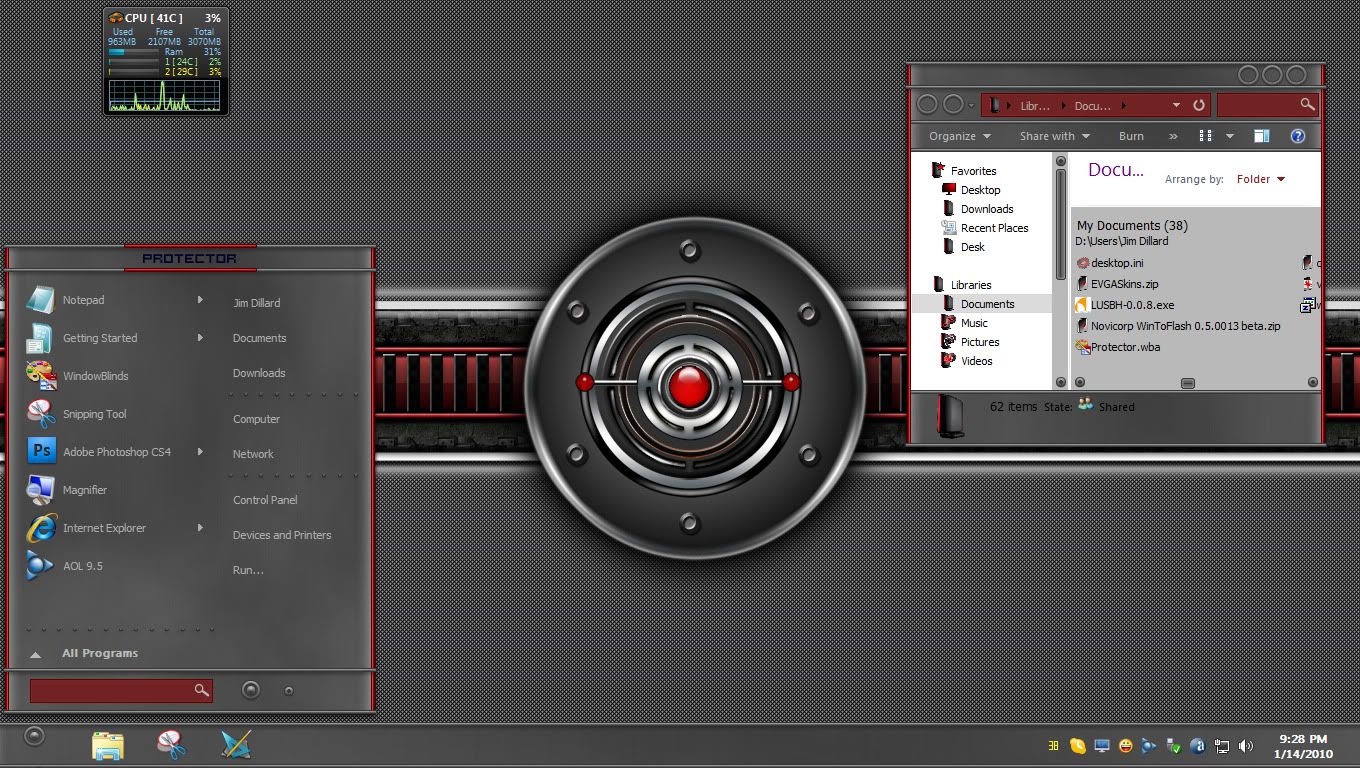Screen dimensions: 1360x768
Task: Click the Explorer search box
Action: pos(1267,104)
